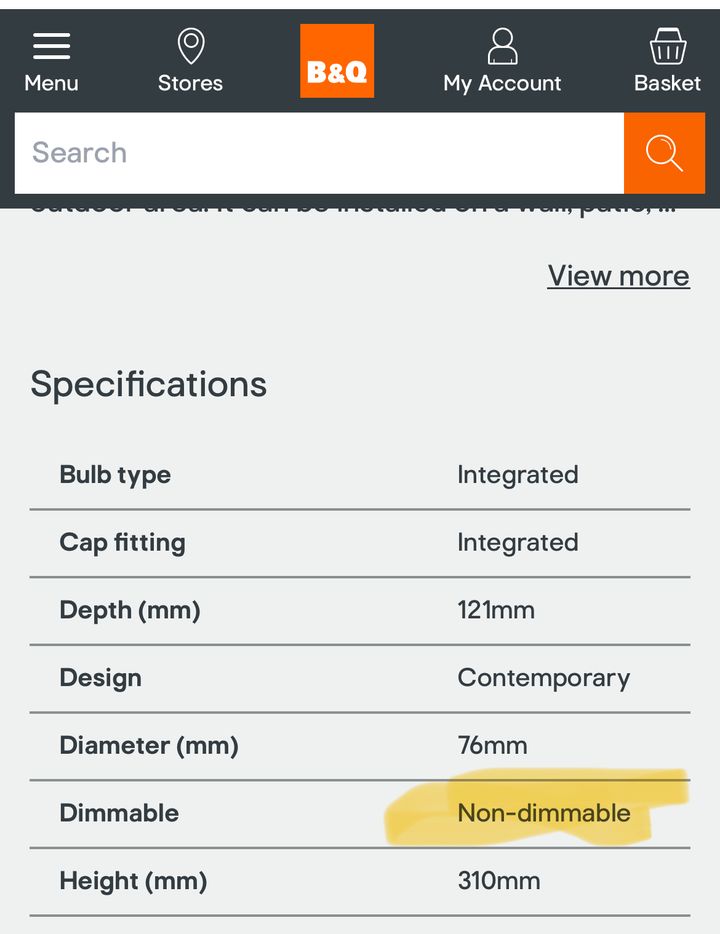Image resolution: width=720 pixels, height=934 pixels.
Task: Go to the B&Q logo homepage
Action: [337, 61]
